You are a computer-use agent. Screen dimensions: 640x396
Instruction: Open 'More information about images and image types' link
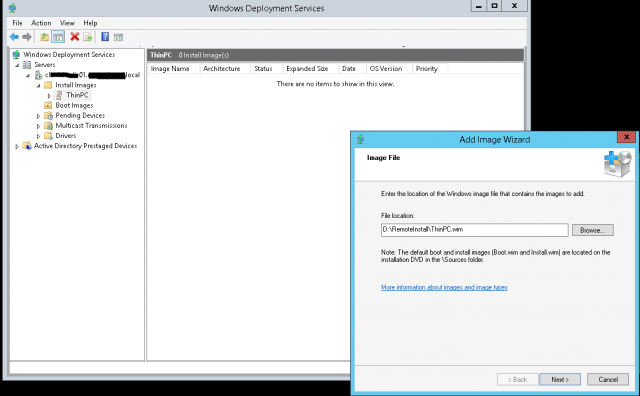(444, 287)
